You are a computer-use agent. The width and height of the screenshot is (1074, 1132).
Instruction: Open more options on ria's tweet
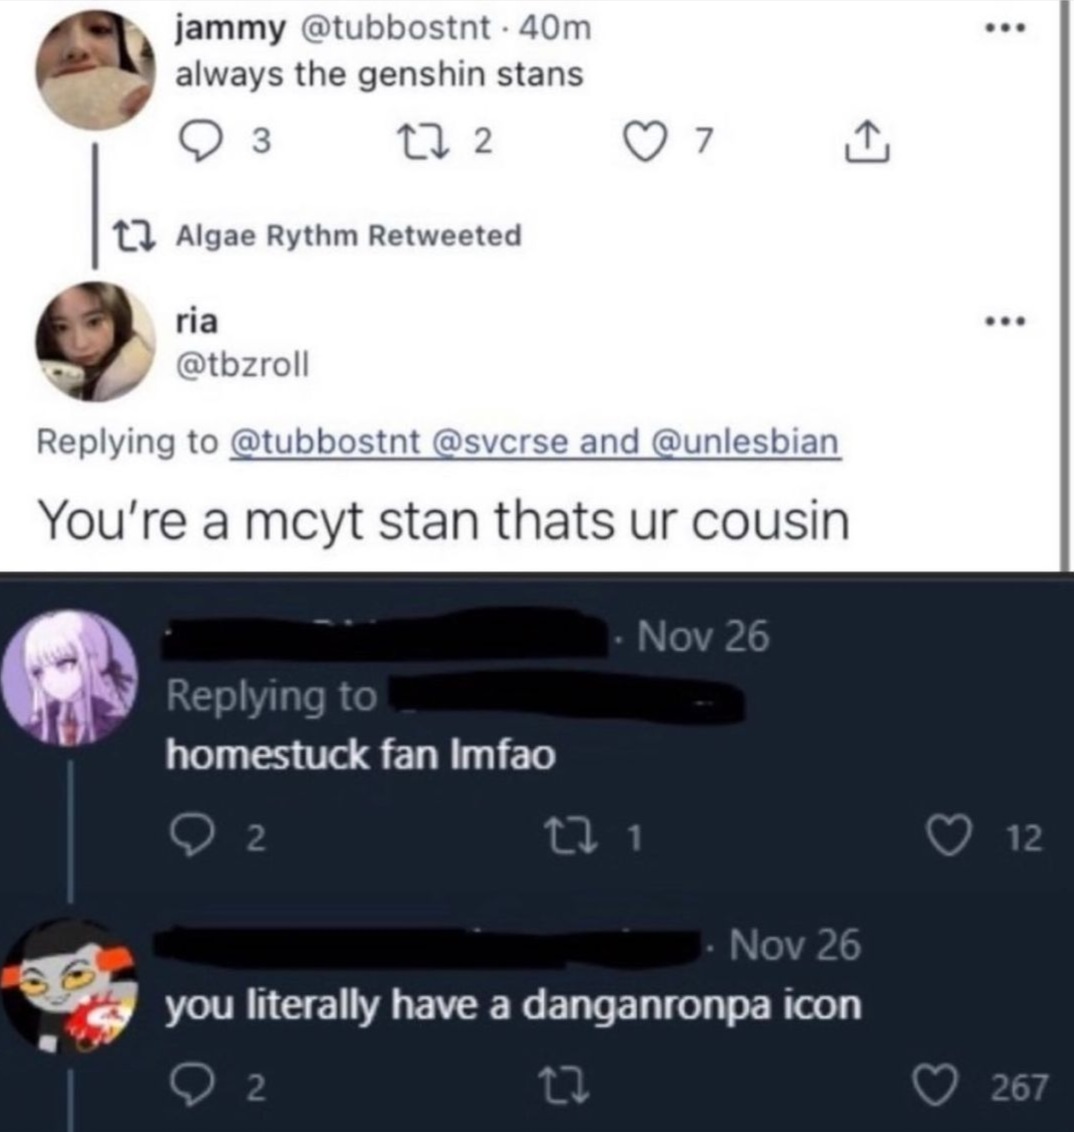(x=1005, y=322)
